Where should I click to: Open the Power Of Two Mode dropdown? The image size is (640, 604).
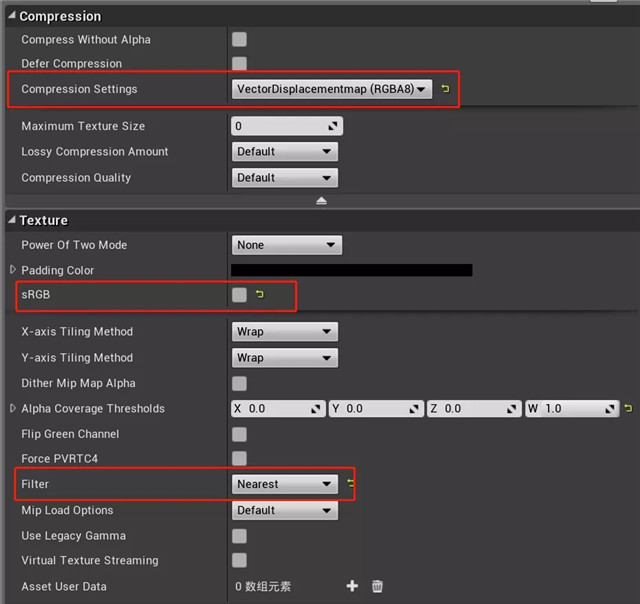click(286, 245)
